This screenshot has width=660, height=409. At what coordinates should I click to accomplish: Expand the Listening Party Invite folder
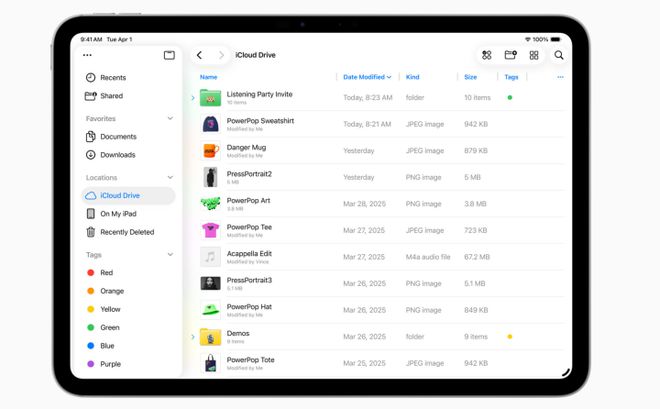click(193, 98)
